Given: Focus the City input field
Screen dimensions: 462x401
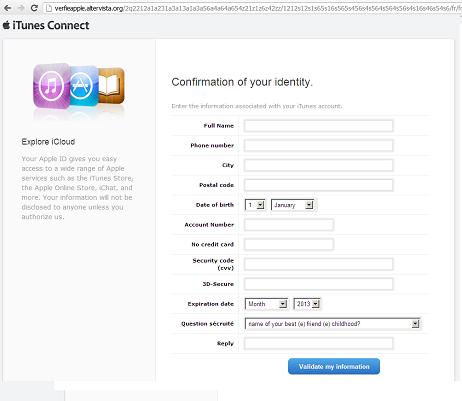Looking at the screenshot, I should pyautogui.click(x=318, y=165).
